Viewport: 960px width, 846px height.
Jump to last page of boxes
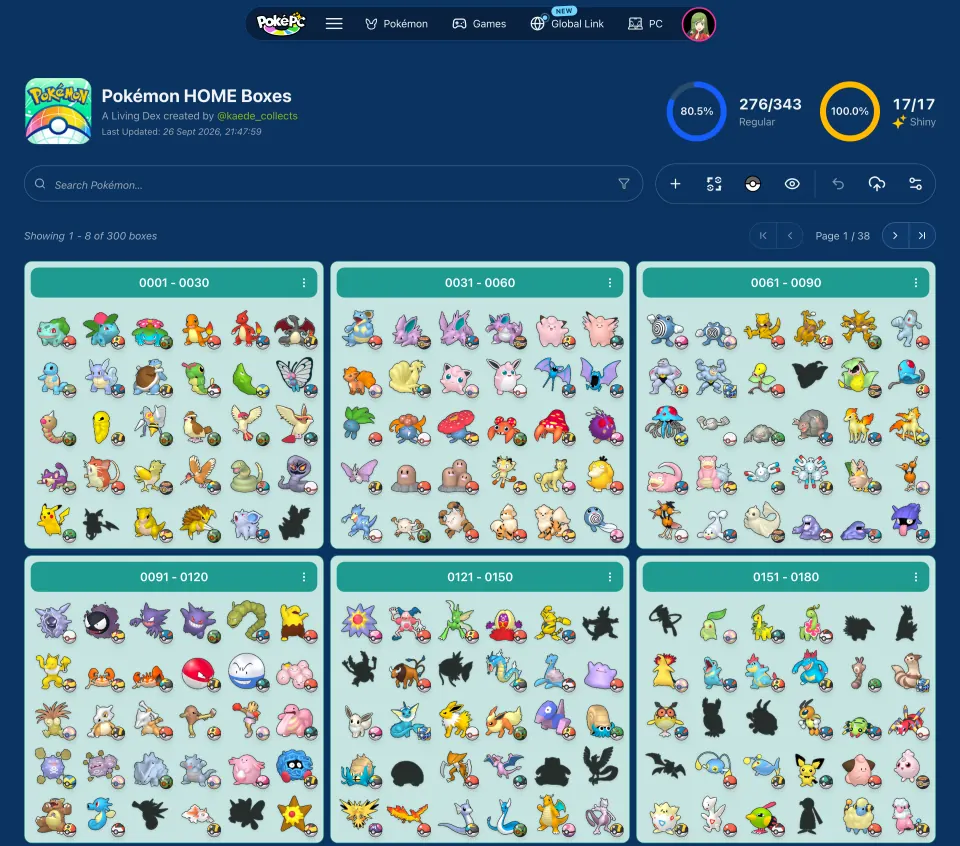[922, 236]
